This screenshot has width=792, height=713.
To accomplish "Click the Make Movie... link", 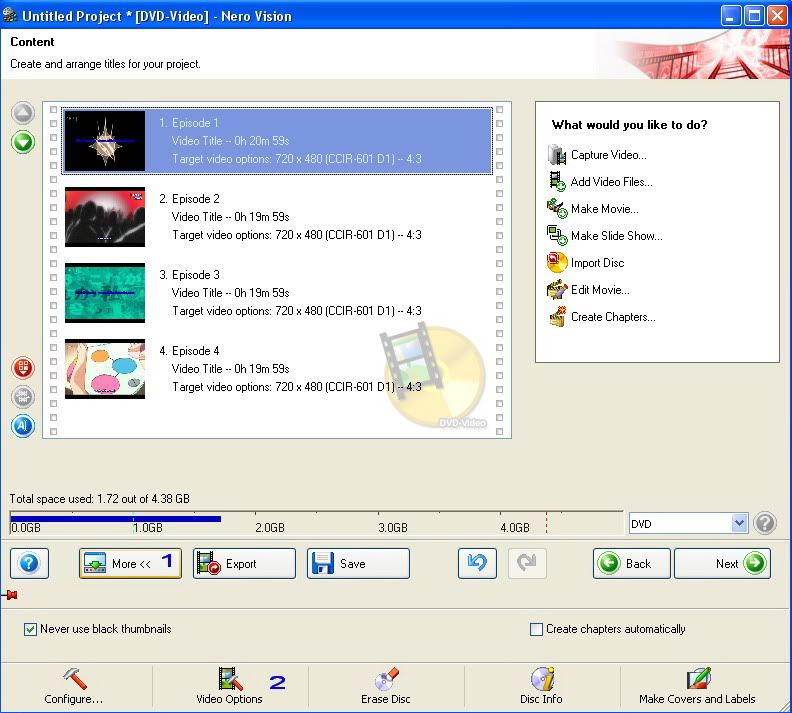I will (605, 209).
